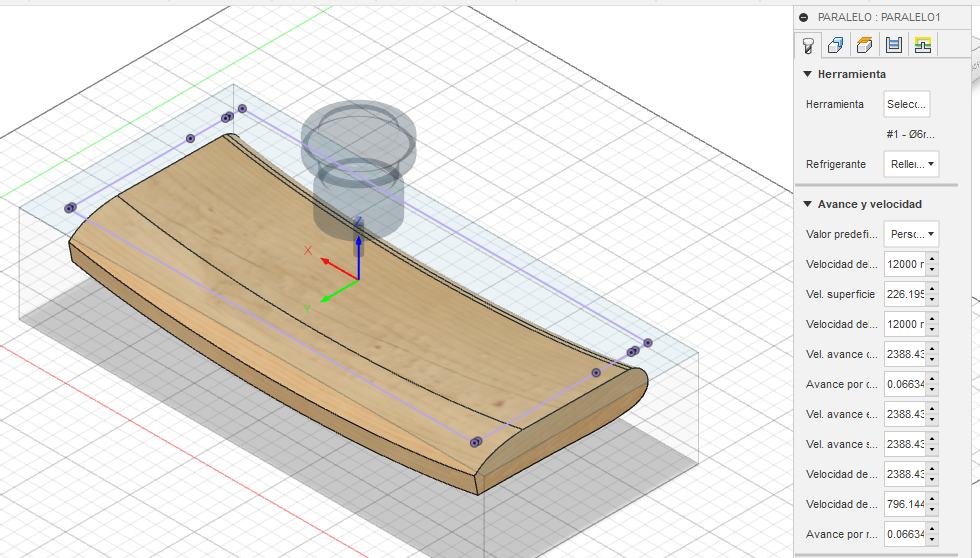Viewport: 980px width, 558px height.
Task: Click the red X axis arrow at origin
Action: [x=328, y=261]
